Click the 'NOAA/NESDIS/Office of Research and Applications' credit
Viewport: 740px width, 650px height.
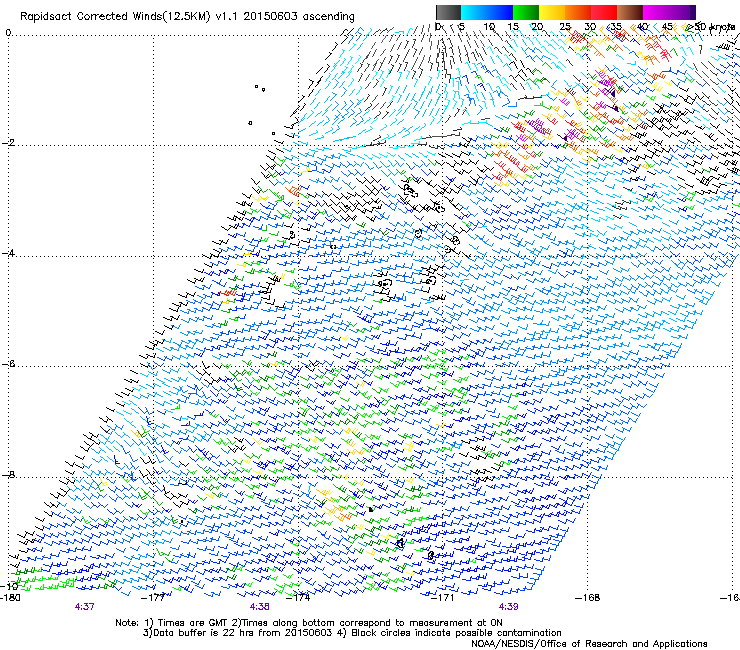[589, 644]
